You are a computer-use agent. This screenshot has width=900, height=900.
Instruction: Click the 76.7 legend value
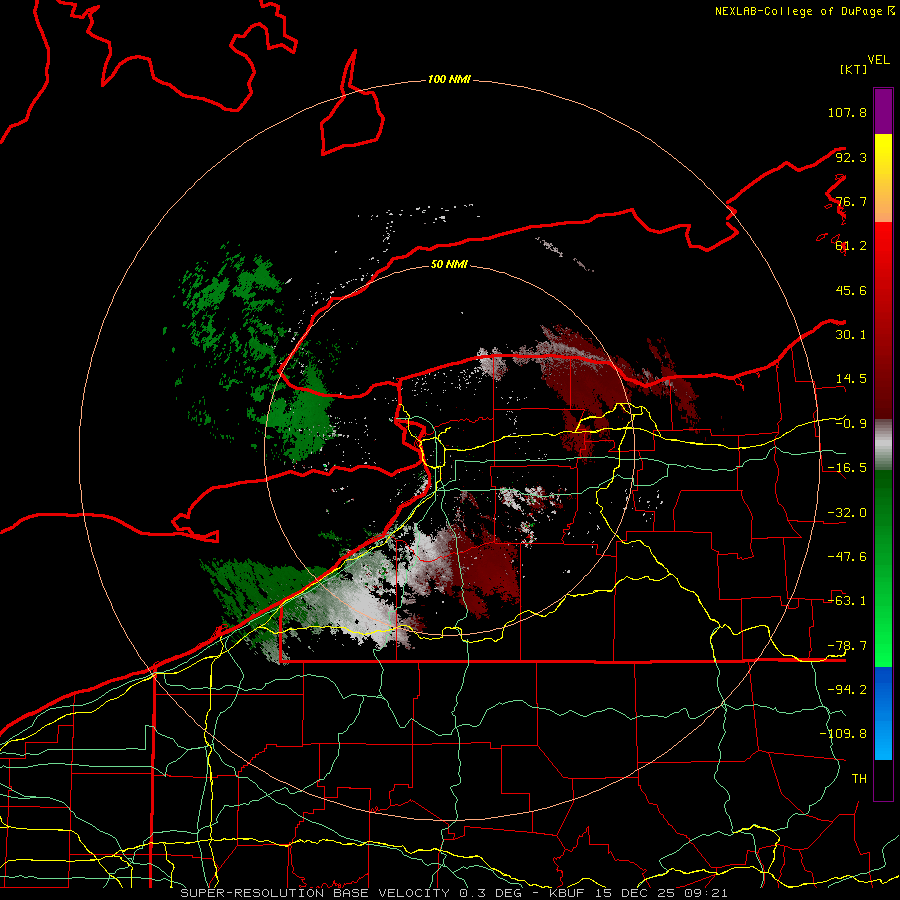(x=851, y=201)
